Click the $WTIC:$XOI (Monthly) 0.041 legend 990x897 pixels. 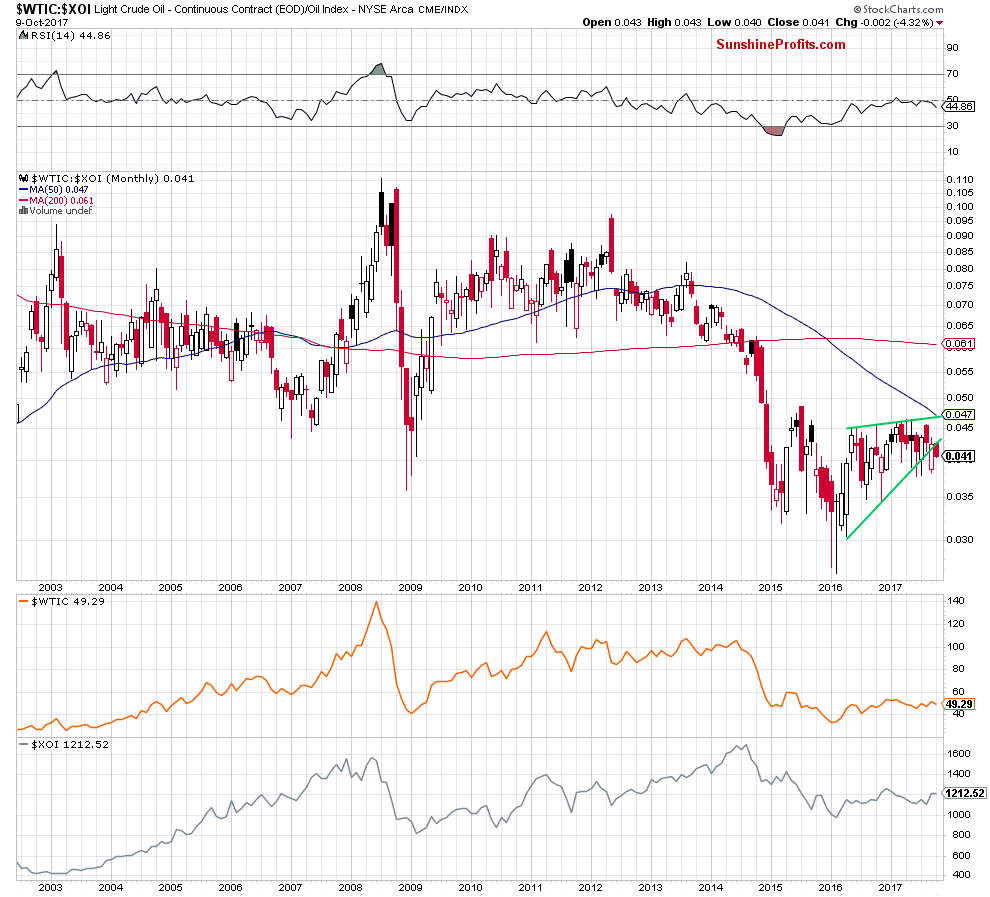click(x=112, y=179)
